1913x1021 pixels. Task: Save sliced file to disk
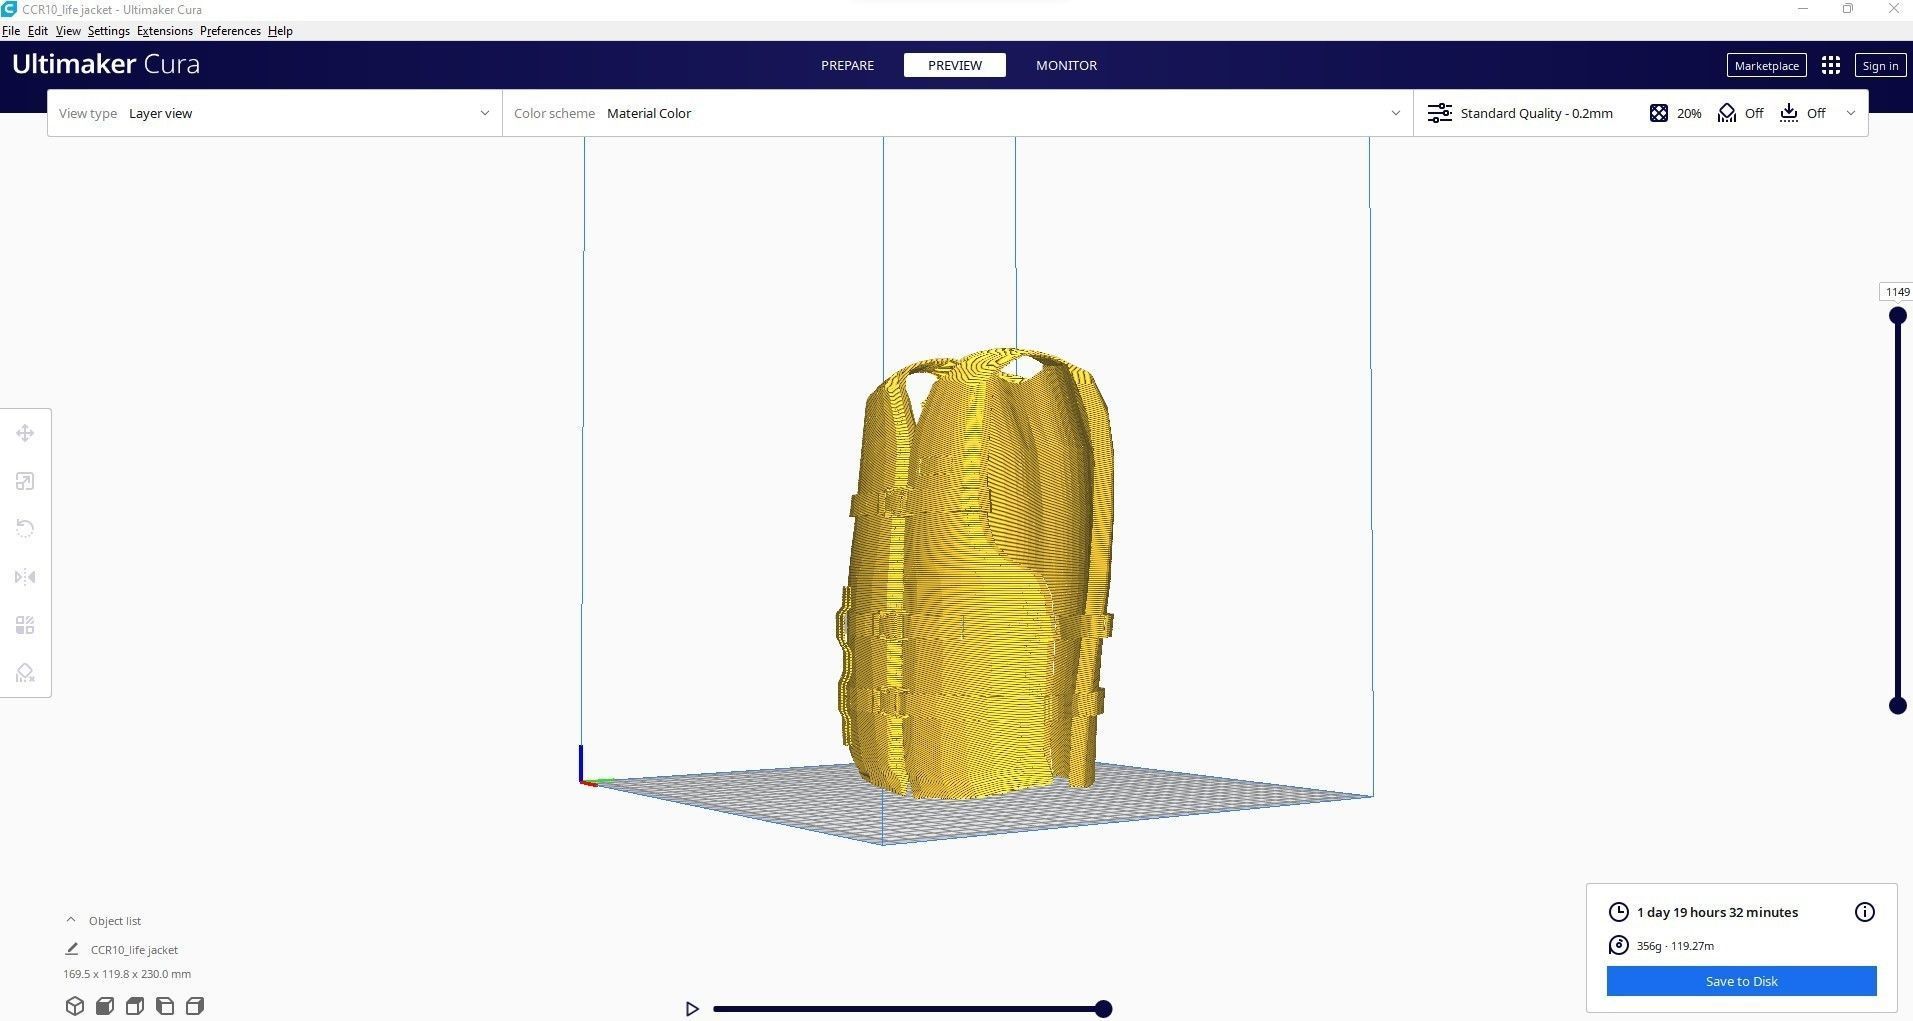click(x=1741, y=981)
